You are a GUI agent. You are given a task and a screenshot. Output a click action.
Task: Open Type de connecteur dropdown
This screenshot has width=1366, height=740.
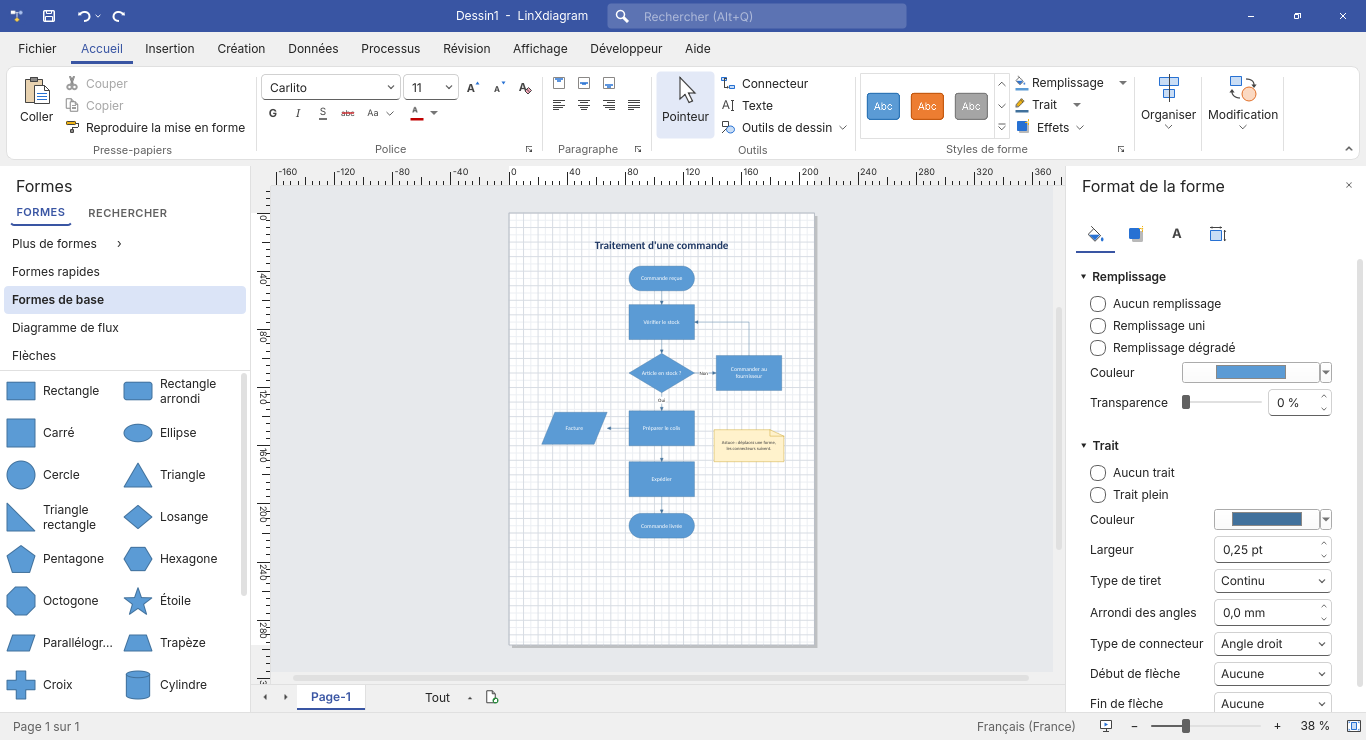1273,644
